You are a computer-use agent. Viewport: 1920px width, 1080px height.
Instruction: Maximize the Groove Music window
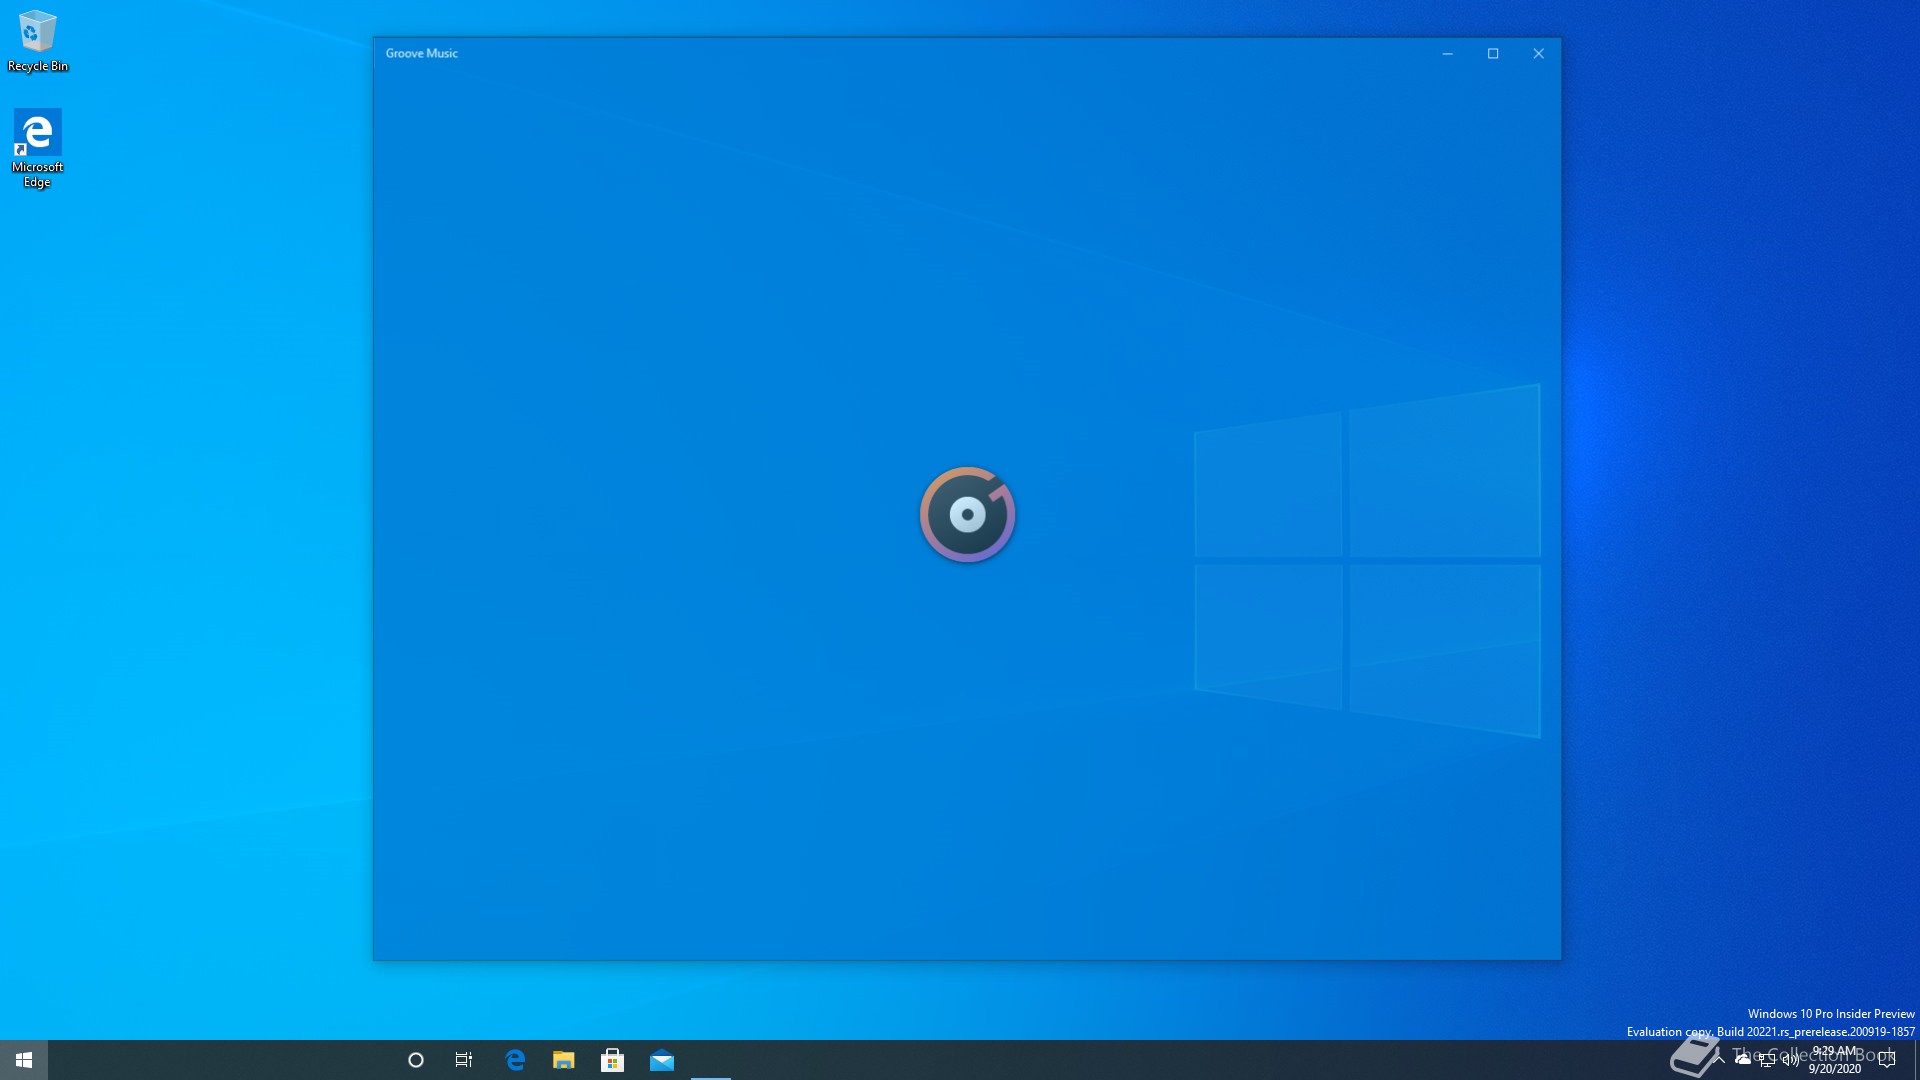point(1493,54)
